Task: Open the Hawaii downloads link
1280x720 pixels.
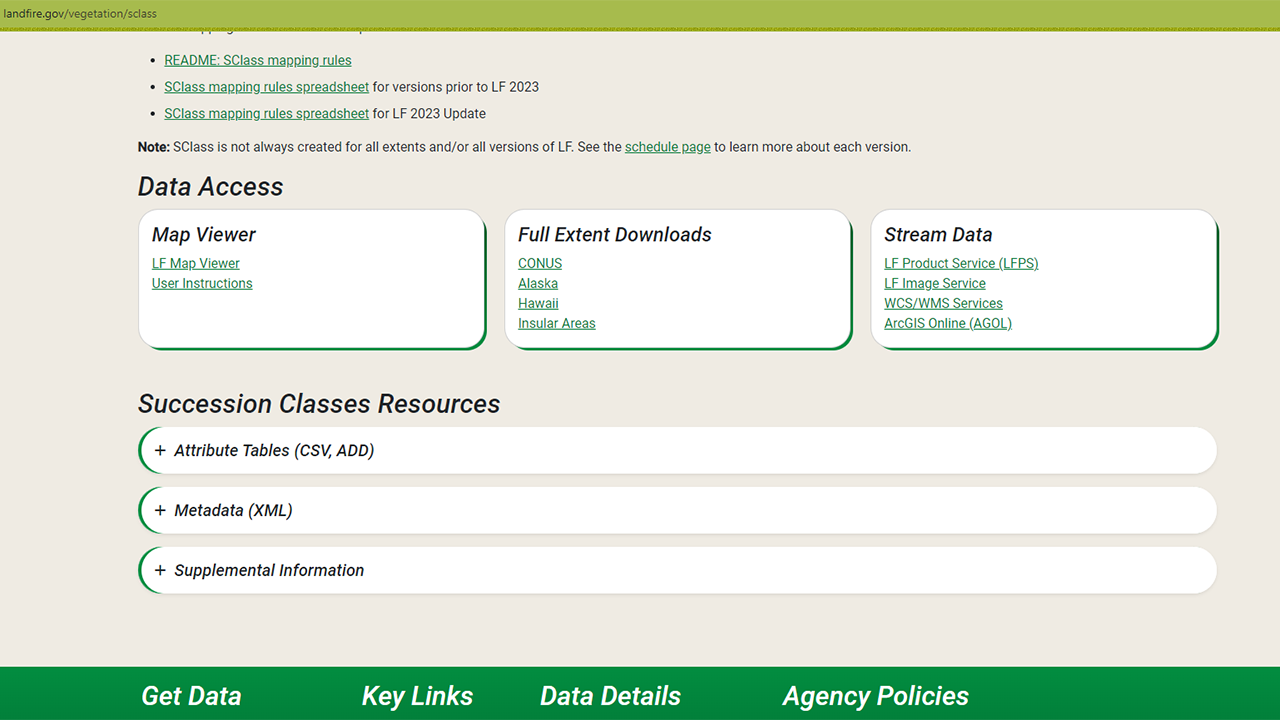Action: tap(538, 303)
